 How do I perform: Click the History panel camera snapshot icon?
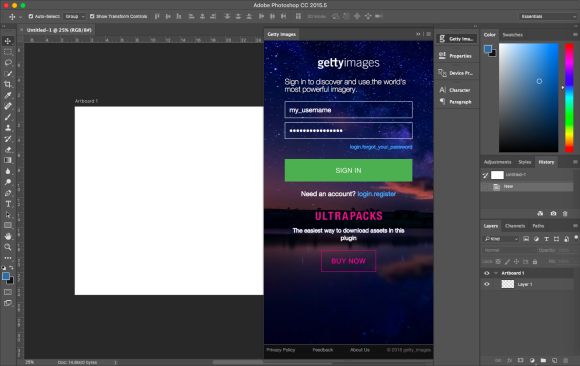coord(553,214)
